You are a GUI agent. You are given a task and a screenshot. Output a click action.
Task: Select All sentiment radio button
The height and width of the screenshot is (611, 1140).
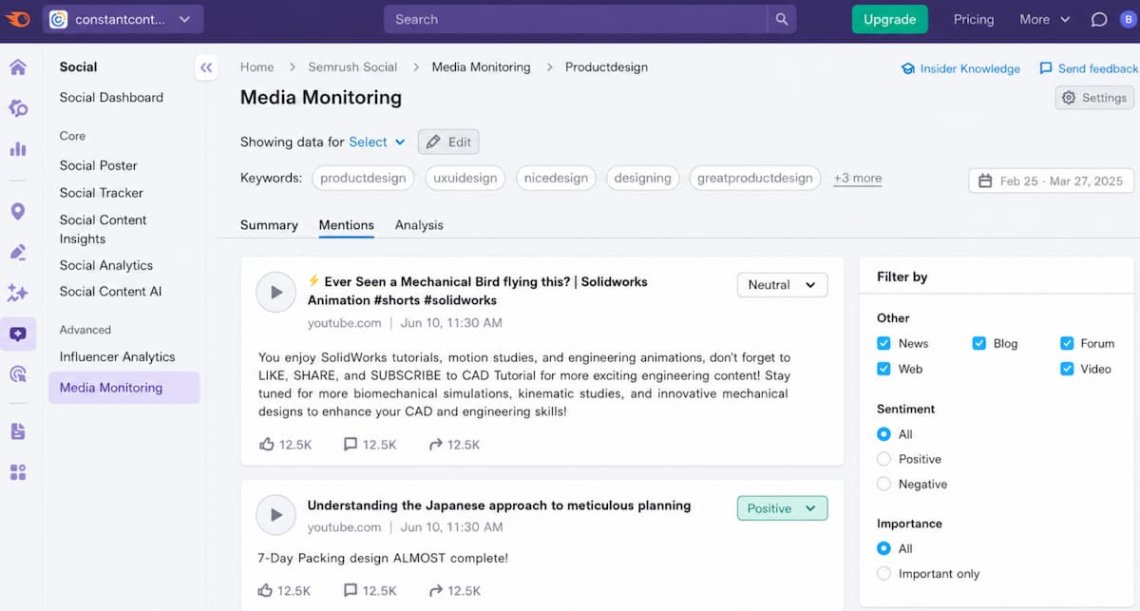click(883, 434)
